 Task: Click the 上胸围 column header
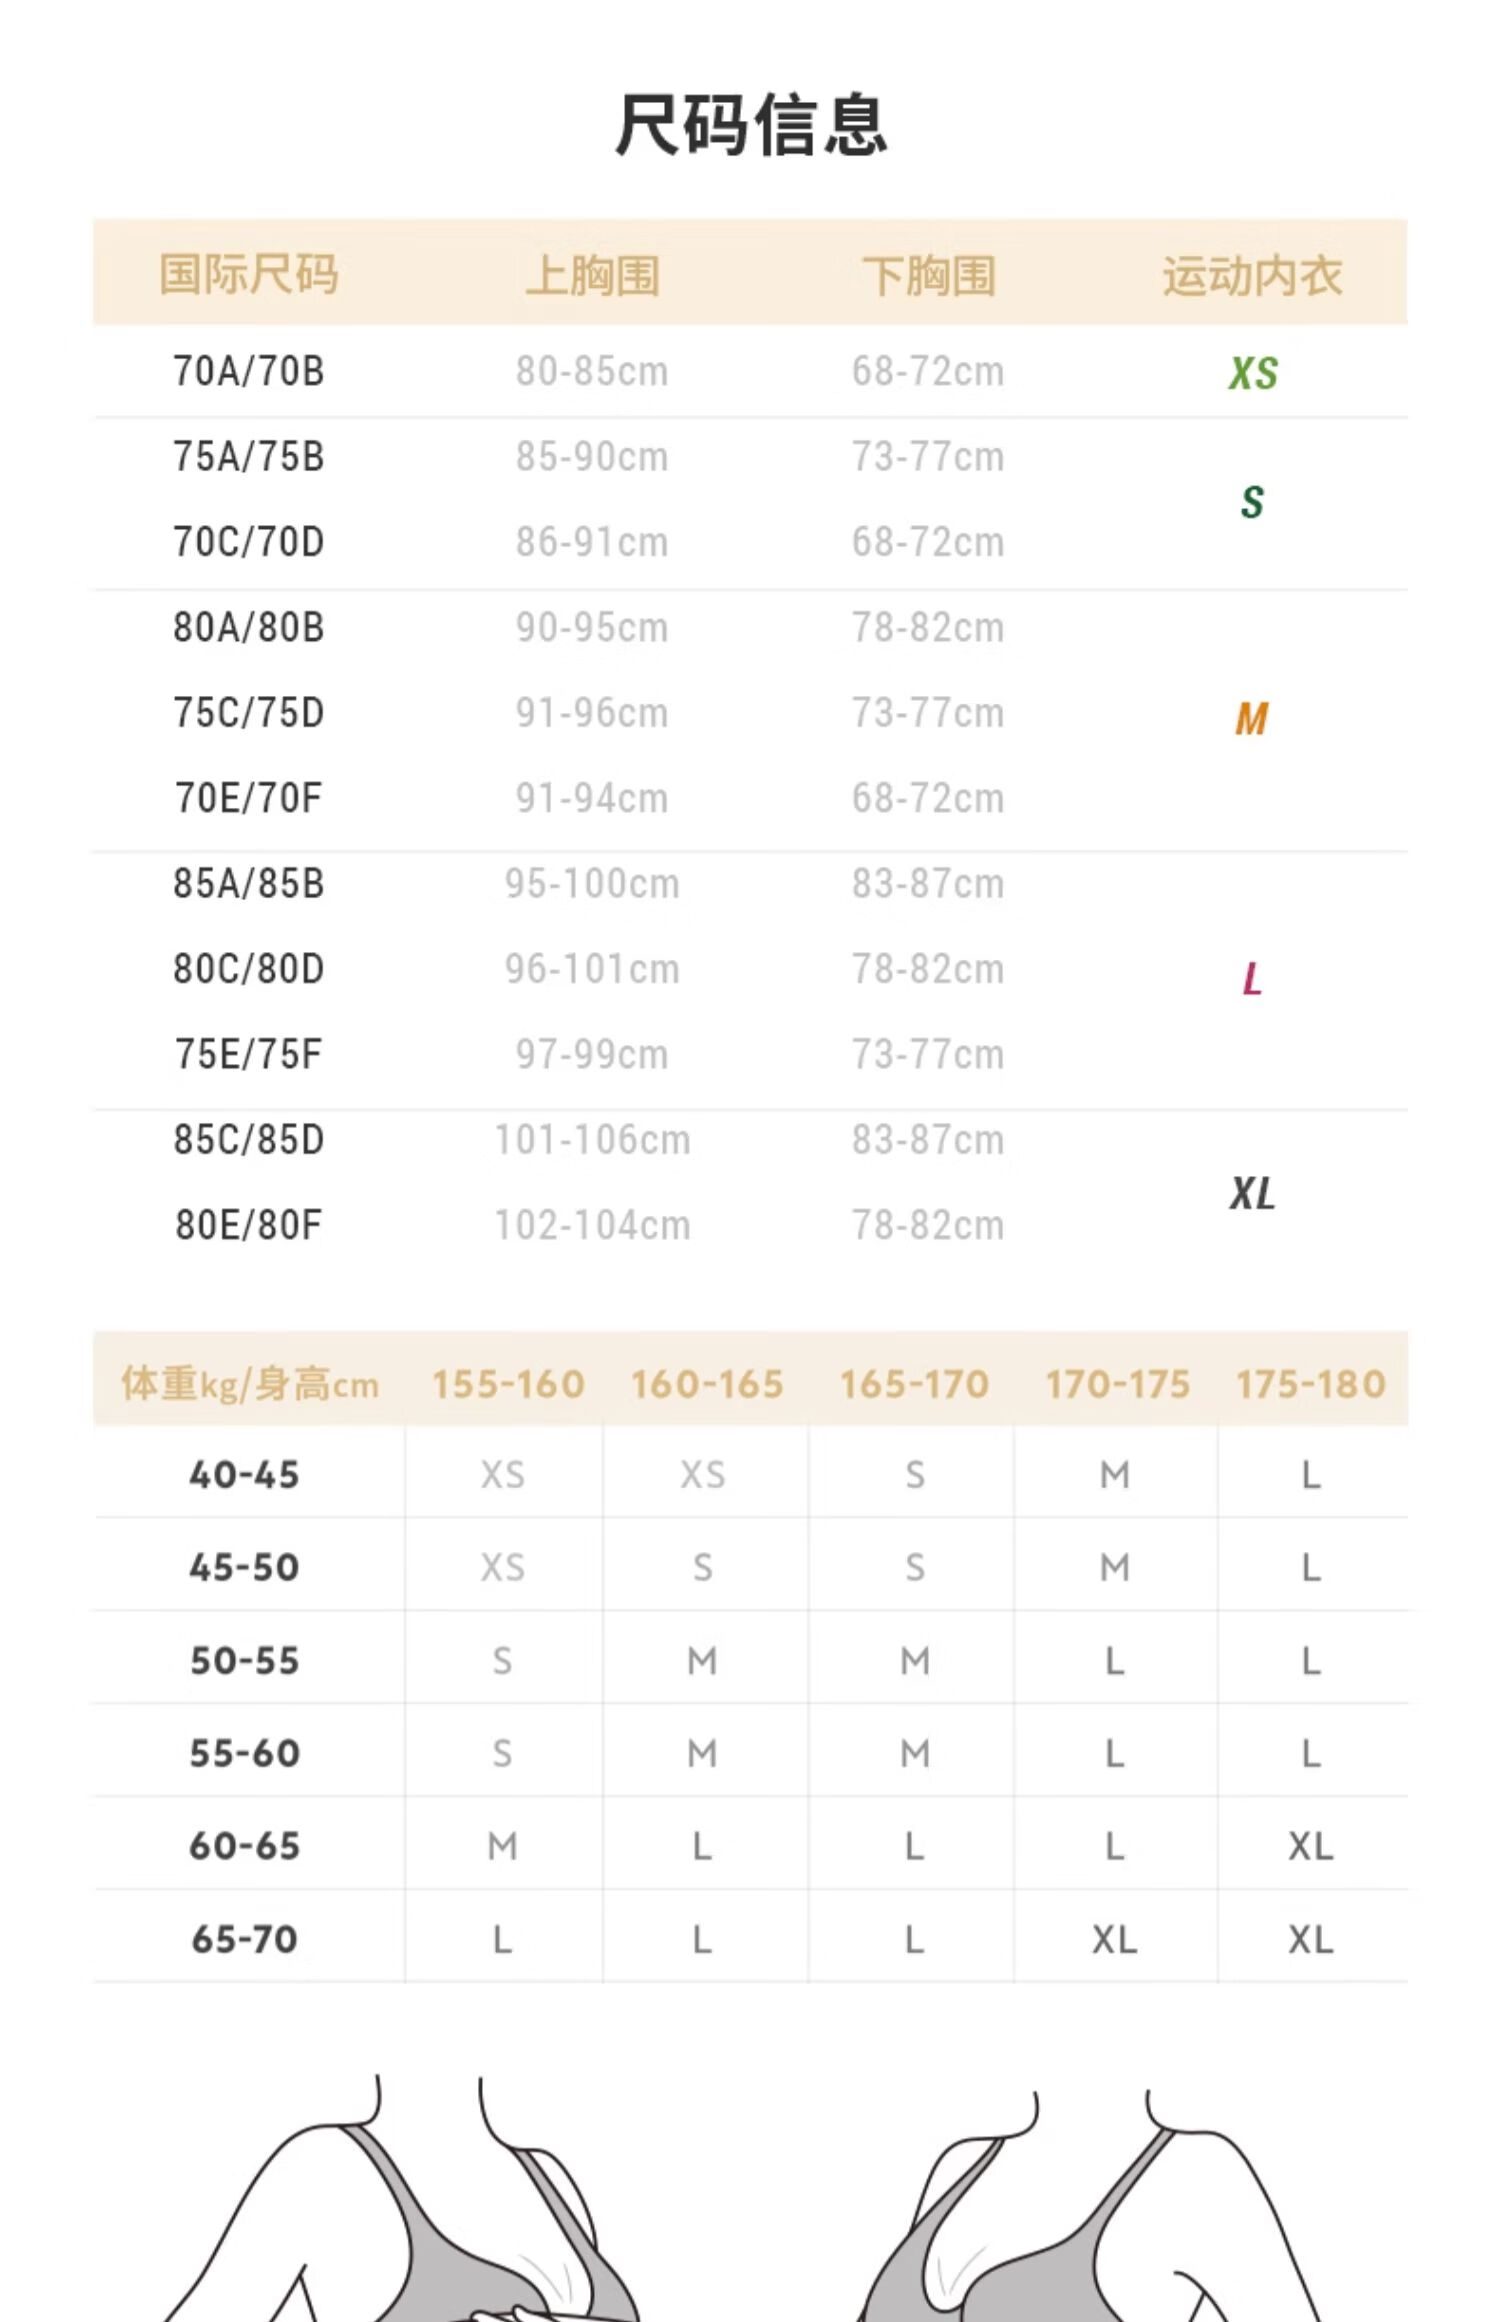coord(592,275)
